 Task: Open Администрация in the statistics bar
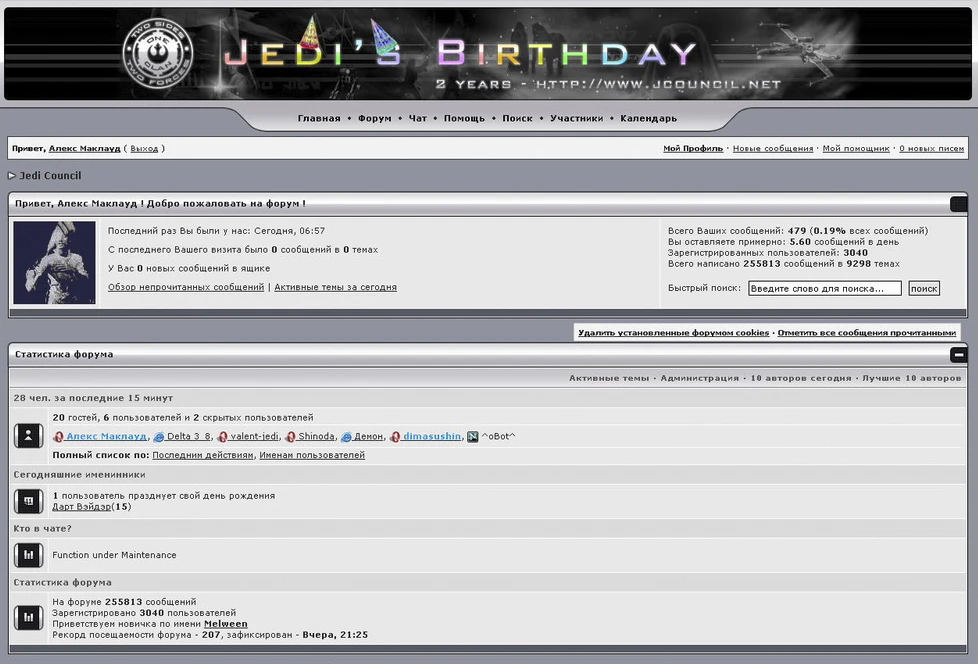click(699, 378)
